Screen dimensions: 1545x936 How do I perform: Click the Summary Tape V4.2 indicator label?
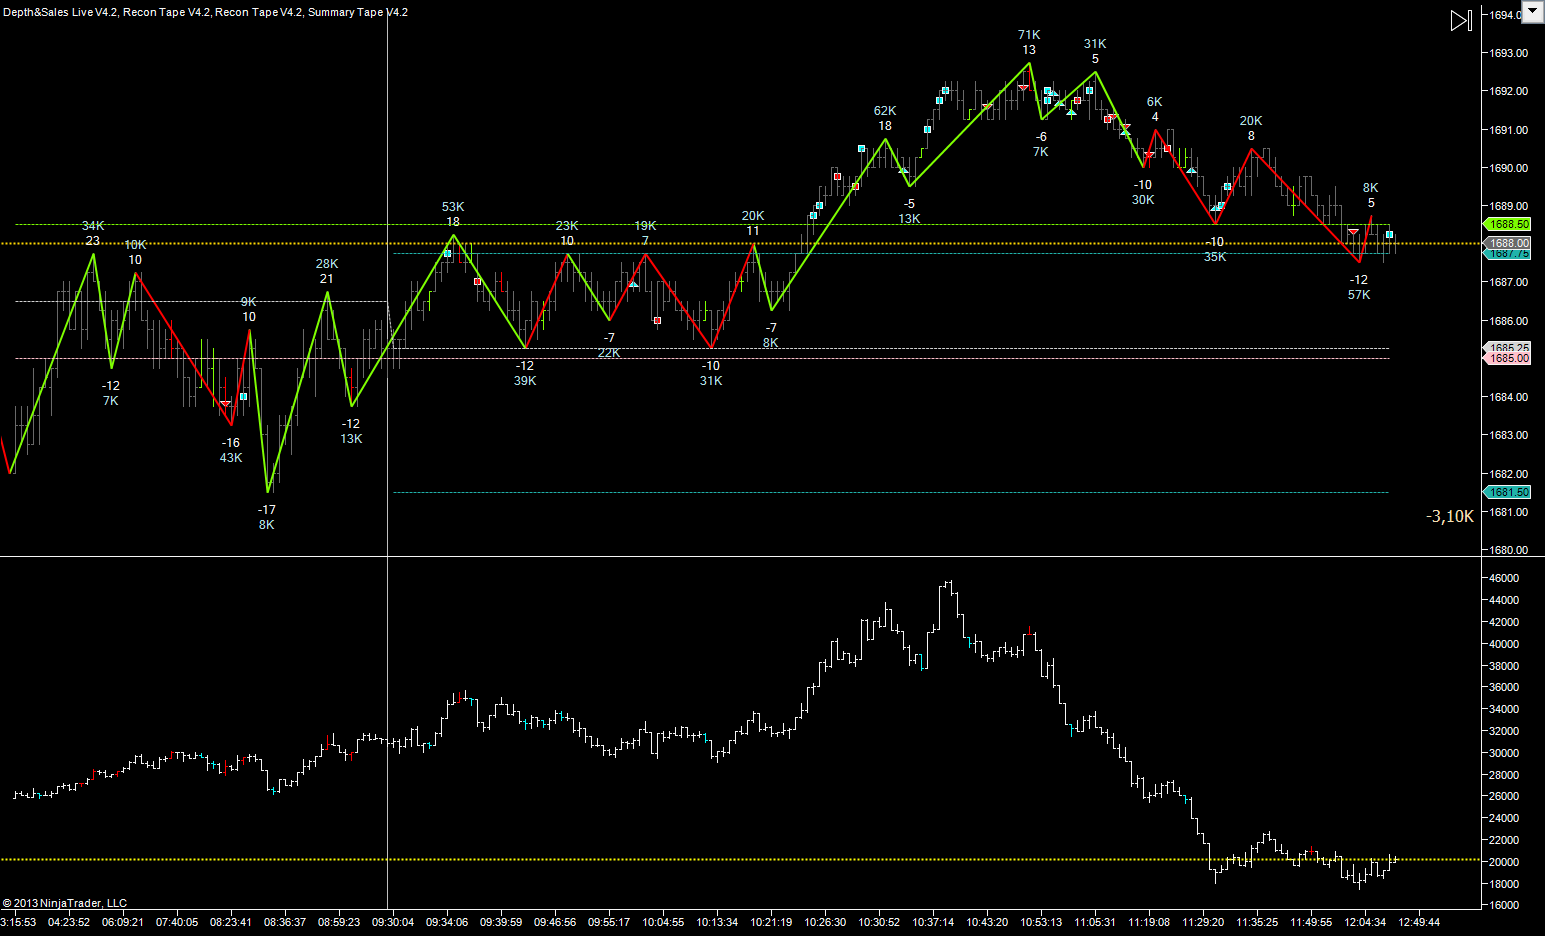pyautogui.click(x=358, y=12)
